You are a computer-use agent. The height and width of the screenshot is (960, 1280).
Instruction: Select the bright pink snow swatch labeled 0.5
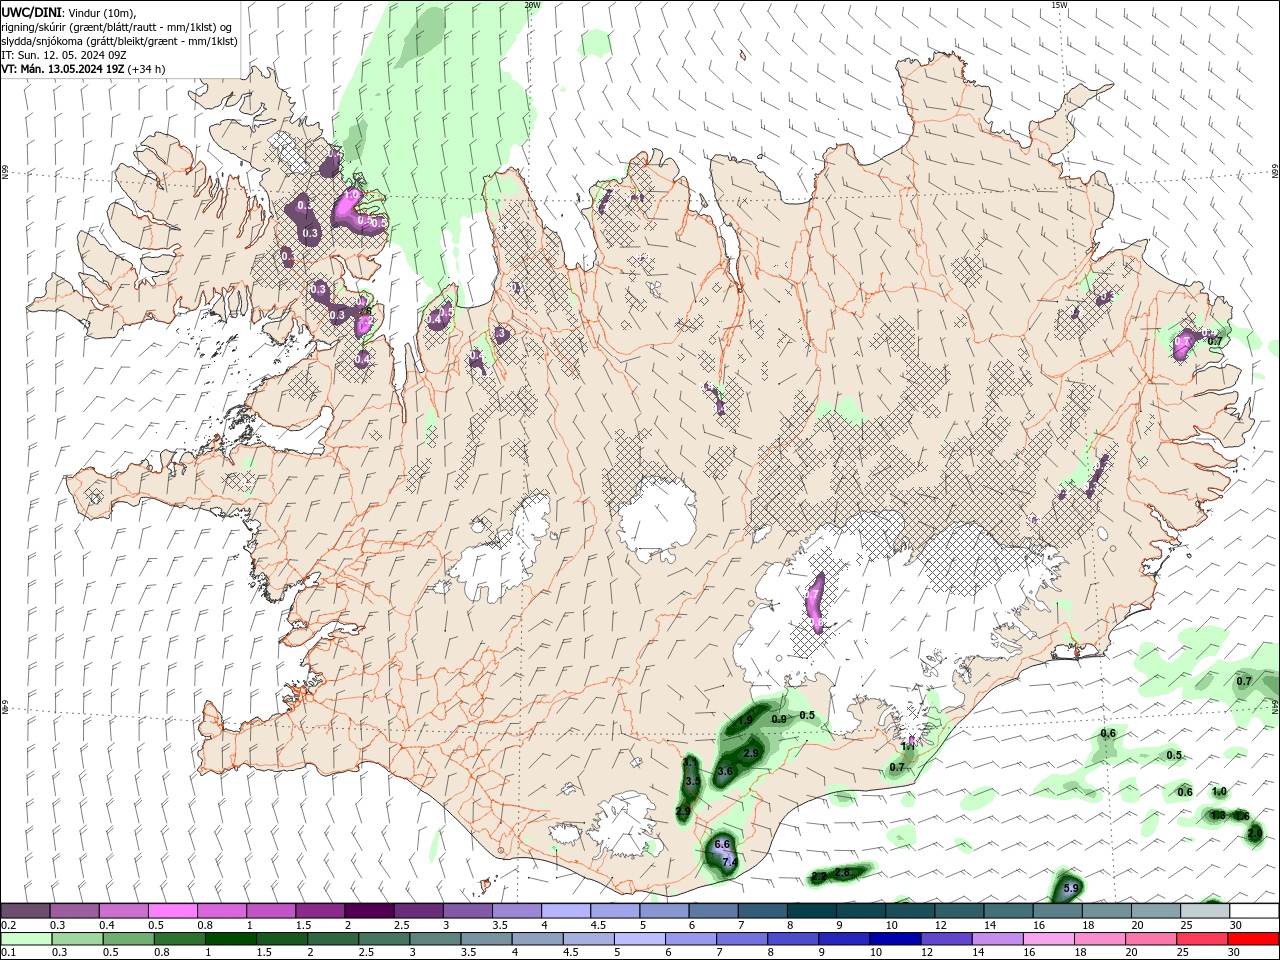pos(172,910)
